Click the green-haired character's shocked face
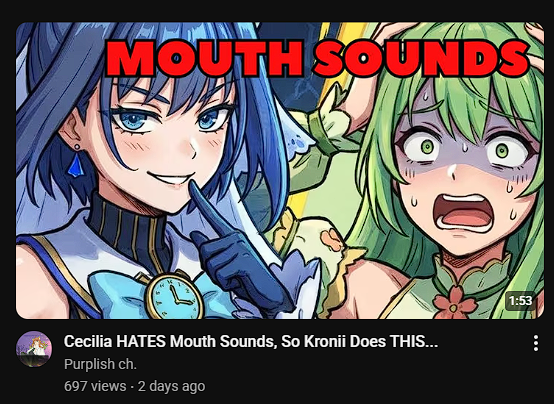 point(466,170)
